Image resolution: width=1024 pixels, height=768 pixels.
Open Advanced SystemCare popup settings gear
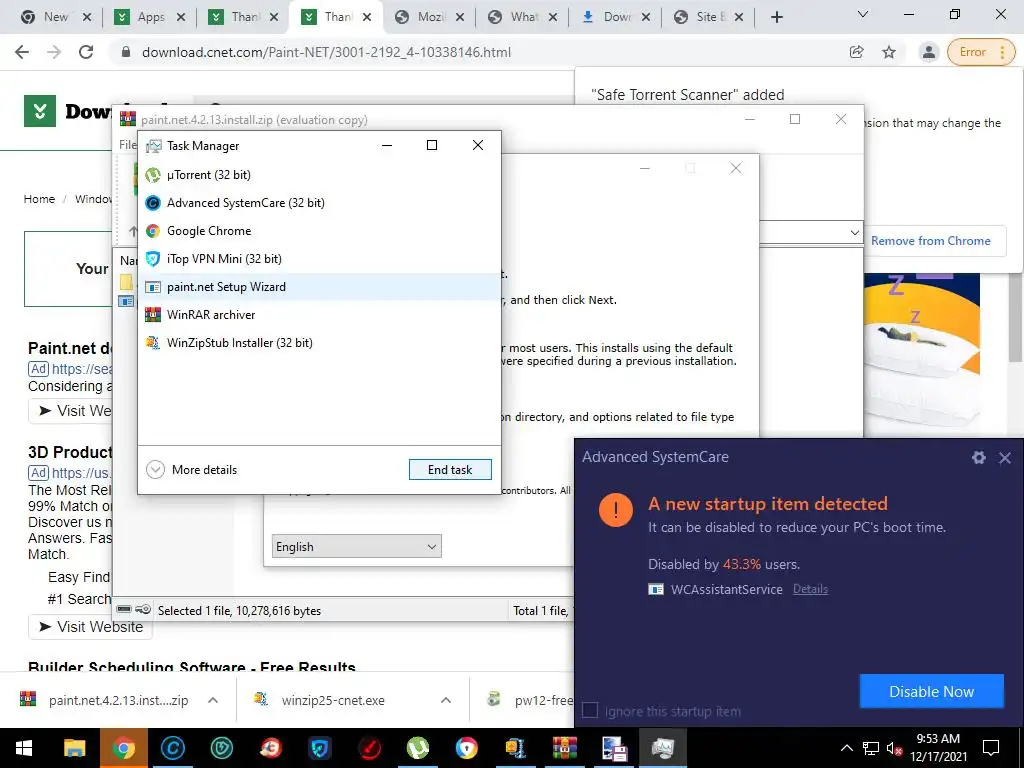978,458
